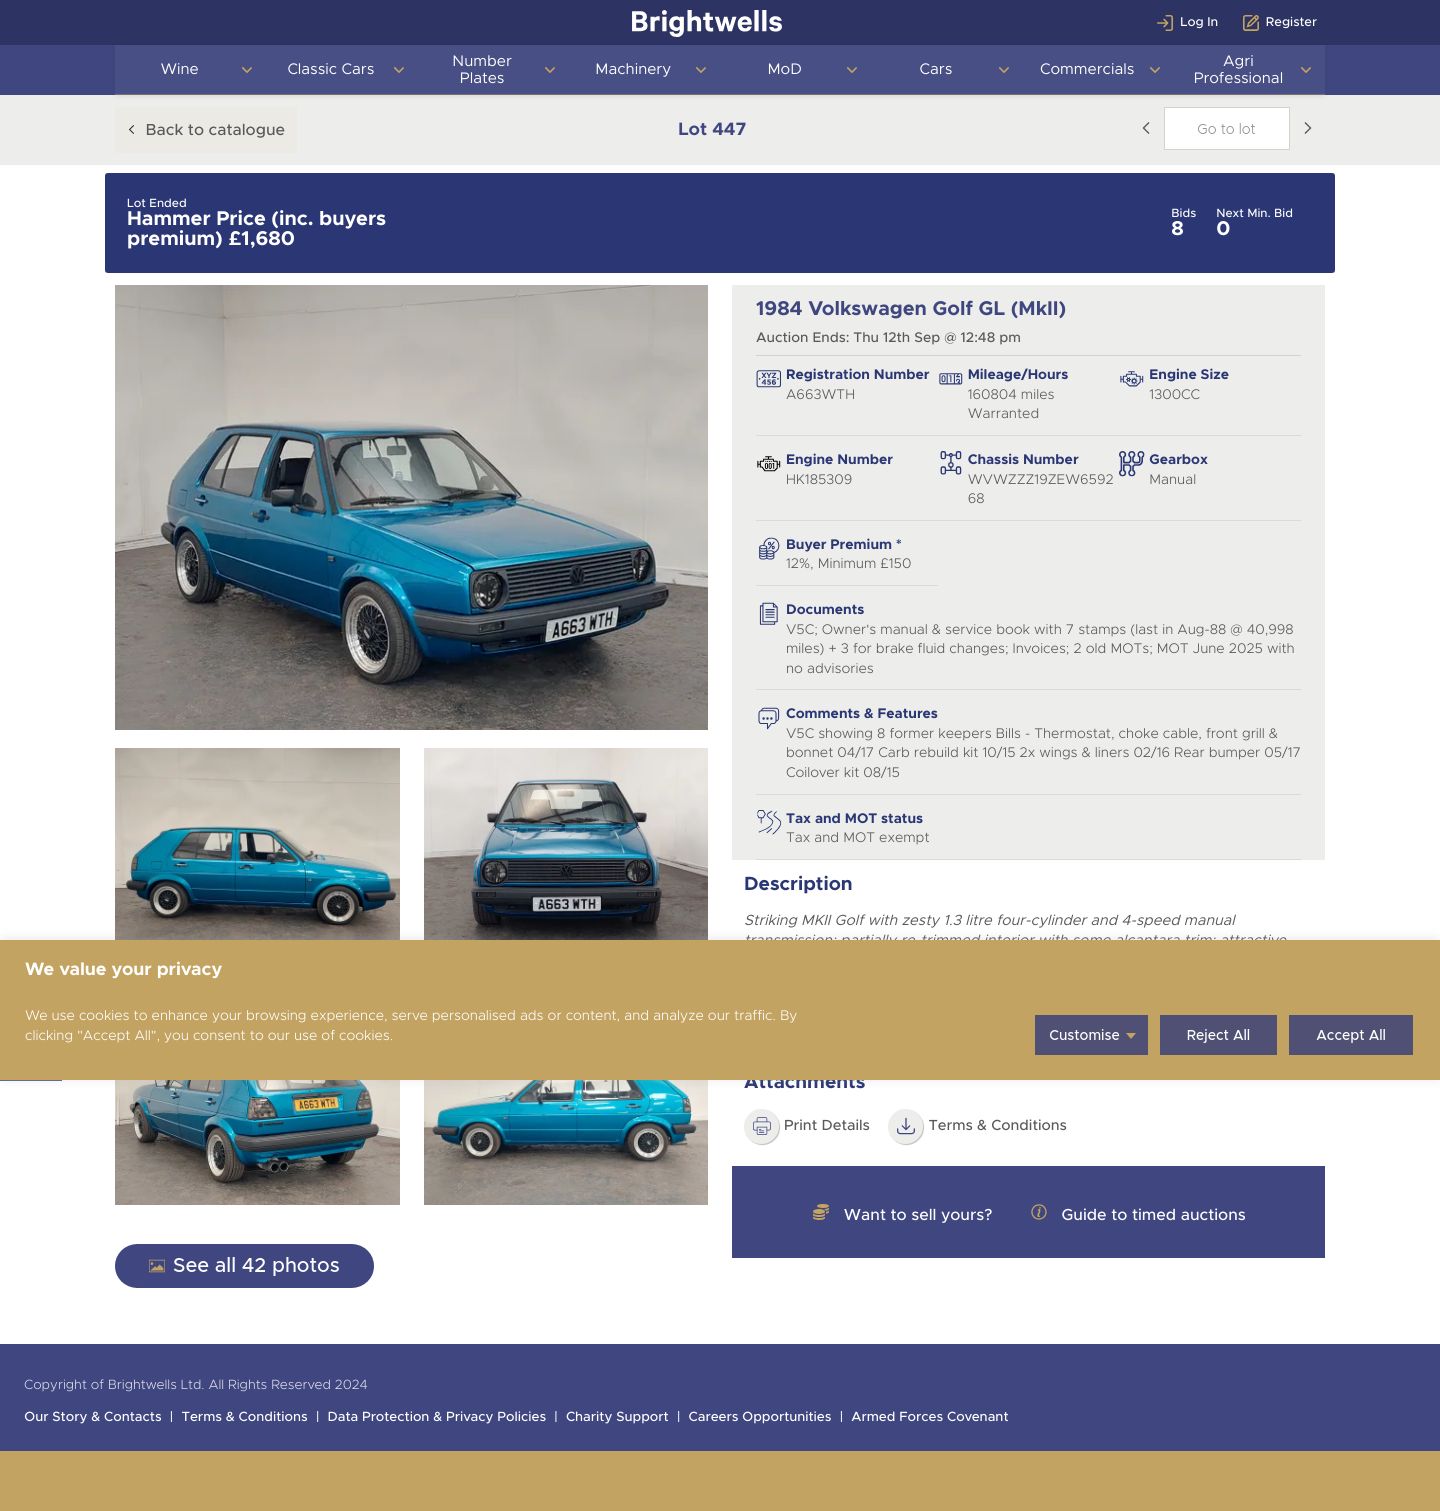The image size is (1440, 1511).
Task: Click the Comments & Features speech icon
Action: (768, 717)
